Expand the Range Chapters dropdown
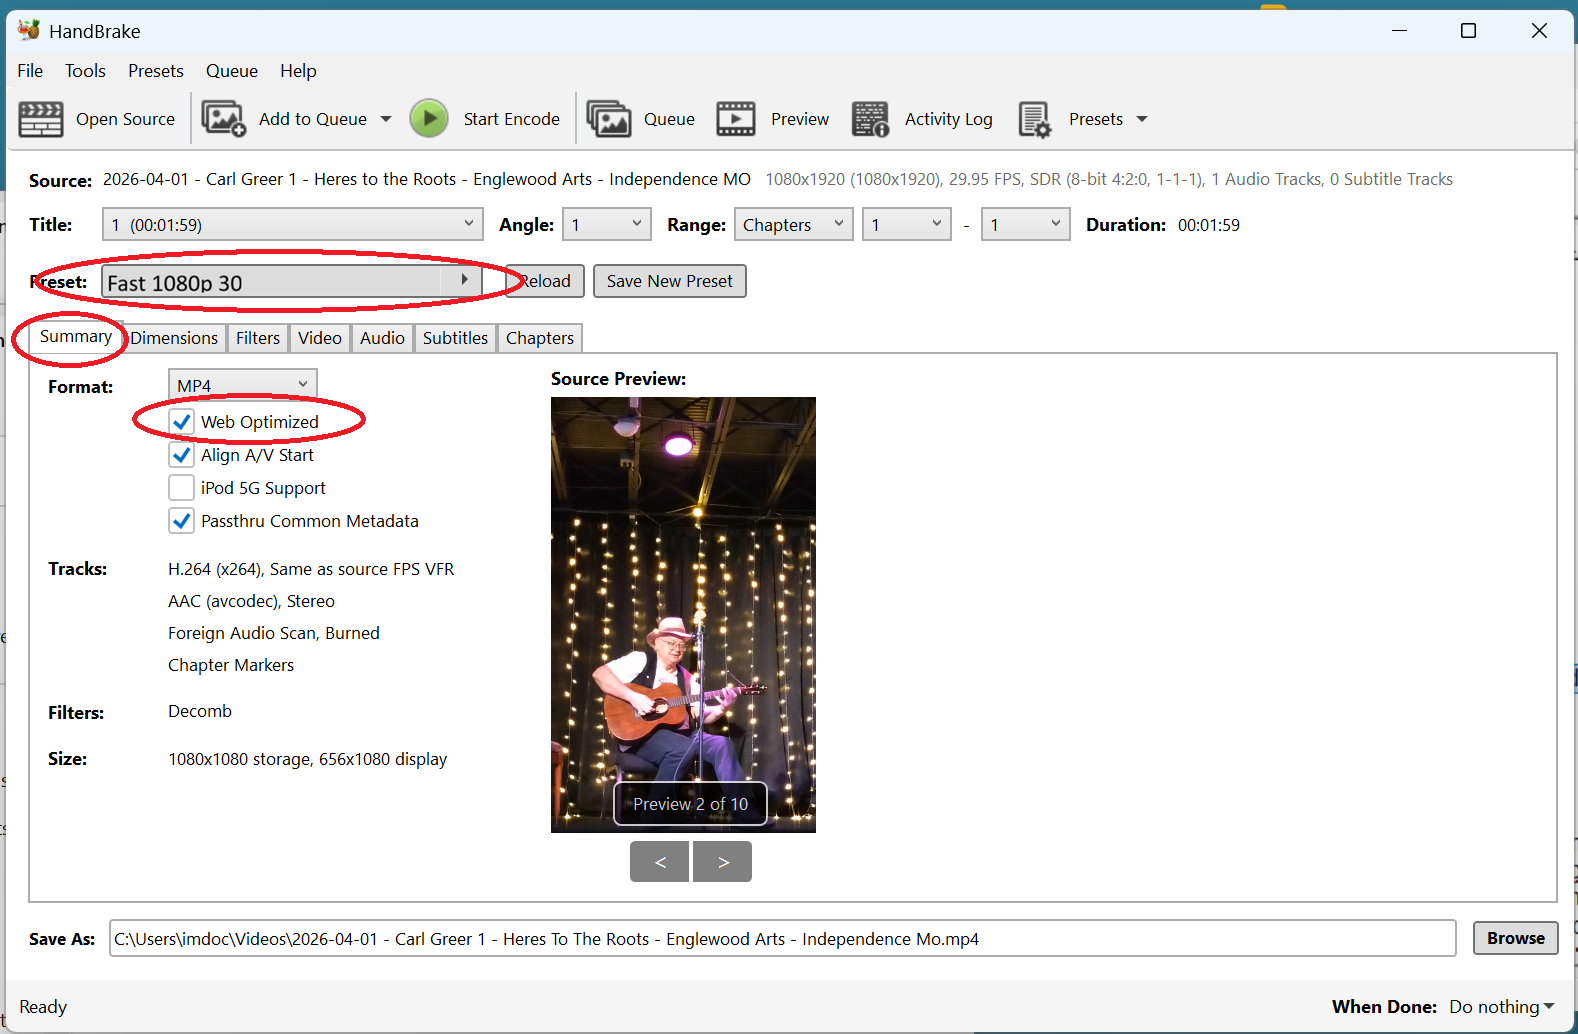The image size is (1578, 1034). tap(793, 225)
